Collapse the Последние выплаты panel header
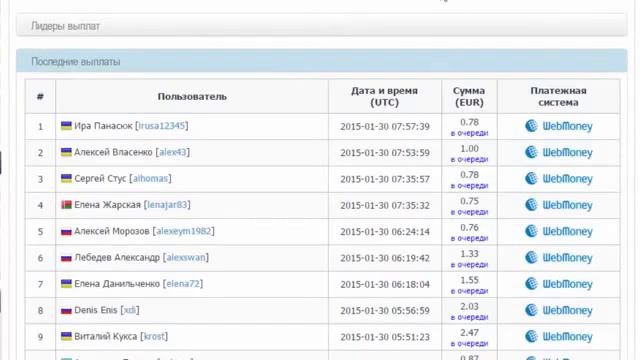This screenshot has width=640, height=360. (322, 61)
